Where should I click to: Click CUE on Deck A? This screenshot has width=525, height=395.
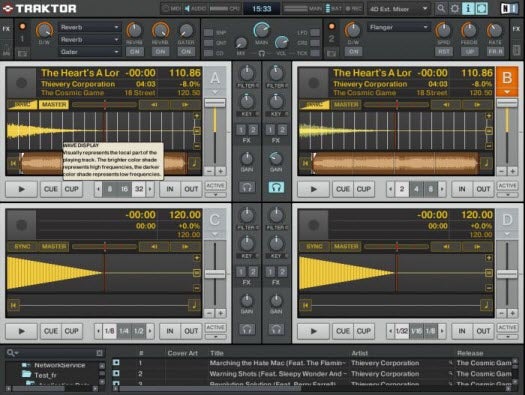tap(51, 189)
